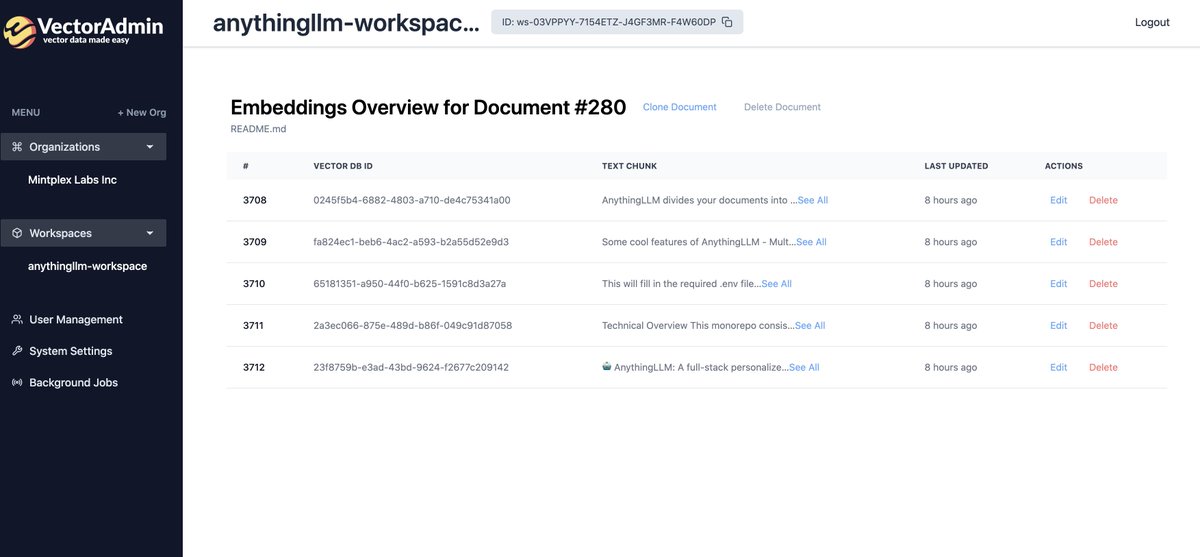Click README.md document name
This screenshot has height=557, width=1200.
(x=258, y=129)
